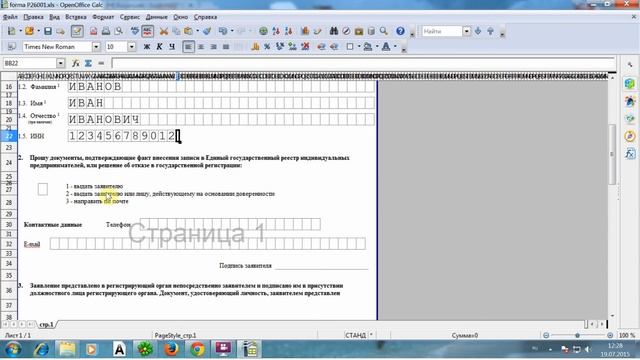Open the font size dropdown
This screenshot has width=640, height=360.
coord(131,47)
